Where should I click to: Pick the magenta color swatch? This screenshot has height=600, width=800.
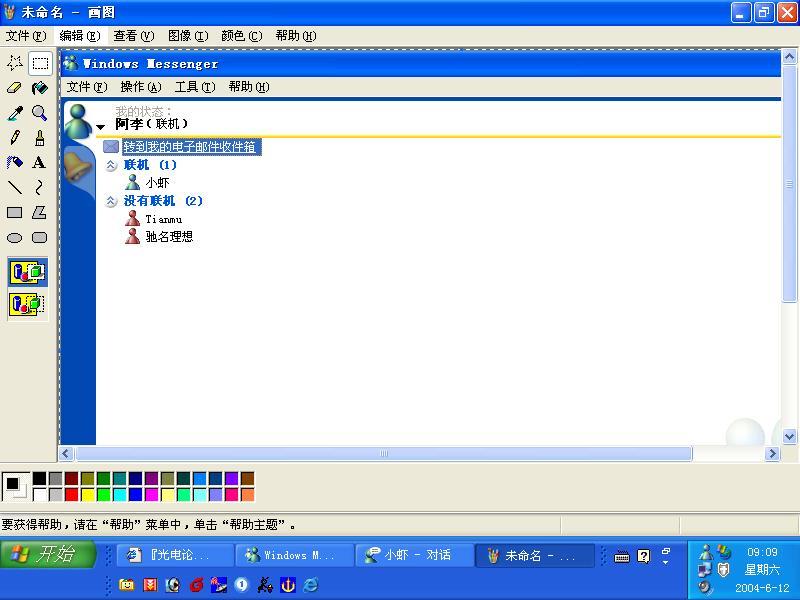[152, 494]
